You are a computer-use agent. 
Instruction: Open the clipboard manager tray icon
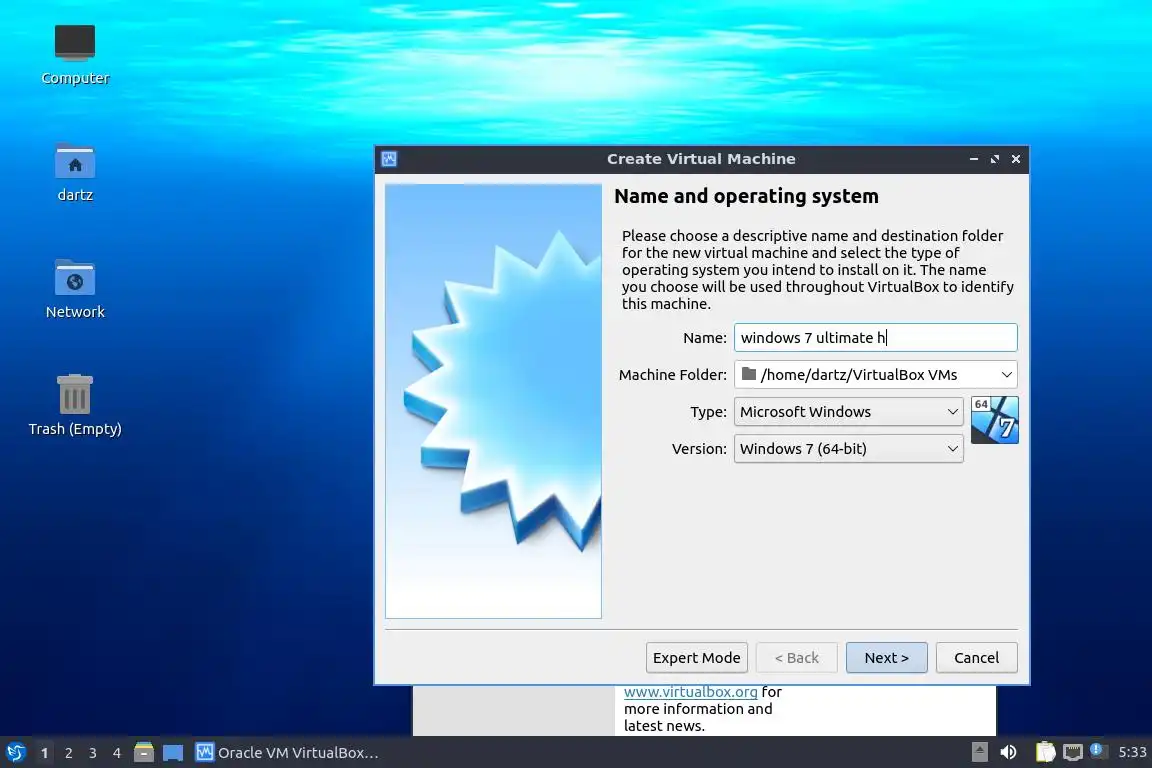[1045, 752]
